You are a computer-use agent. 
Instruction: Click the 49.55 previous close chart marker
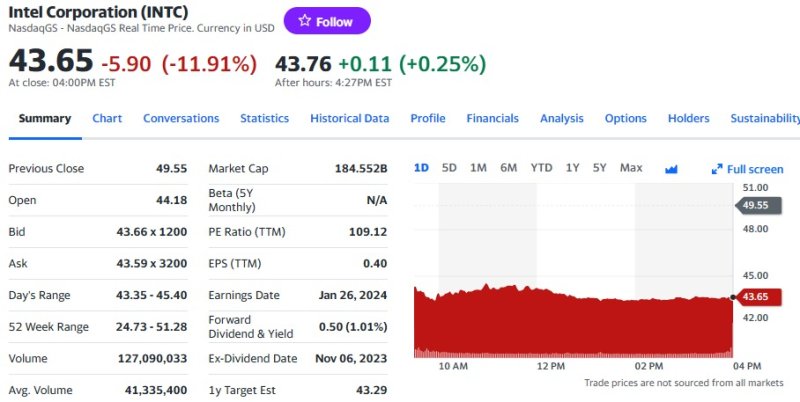[x=755, y=206]
